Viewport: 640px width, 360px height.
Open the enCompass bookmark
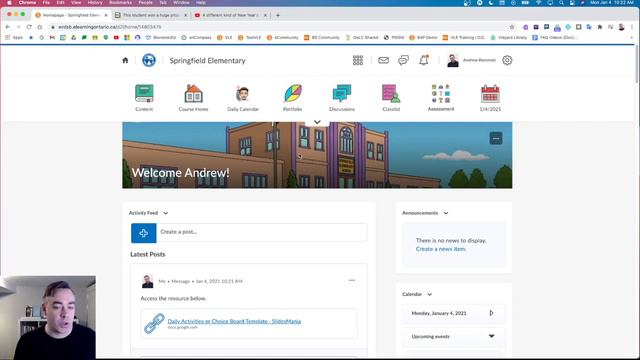point(196,38)
